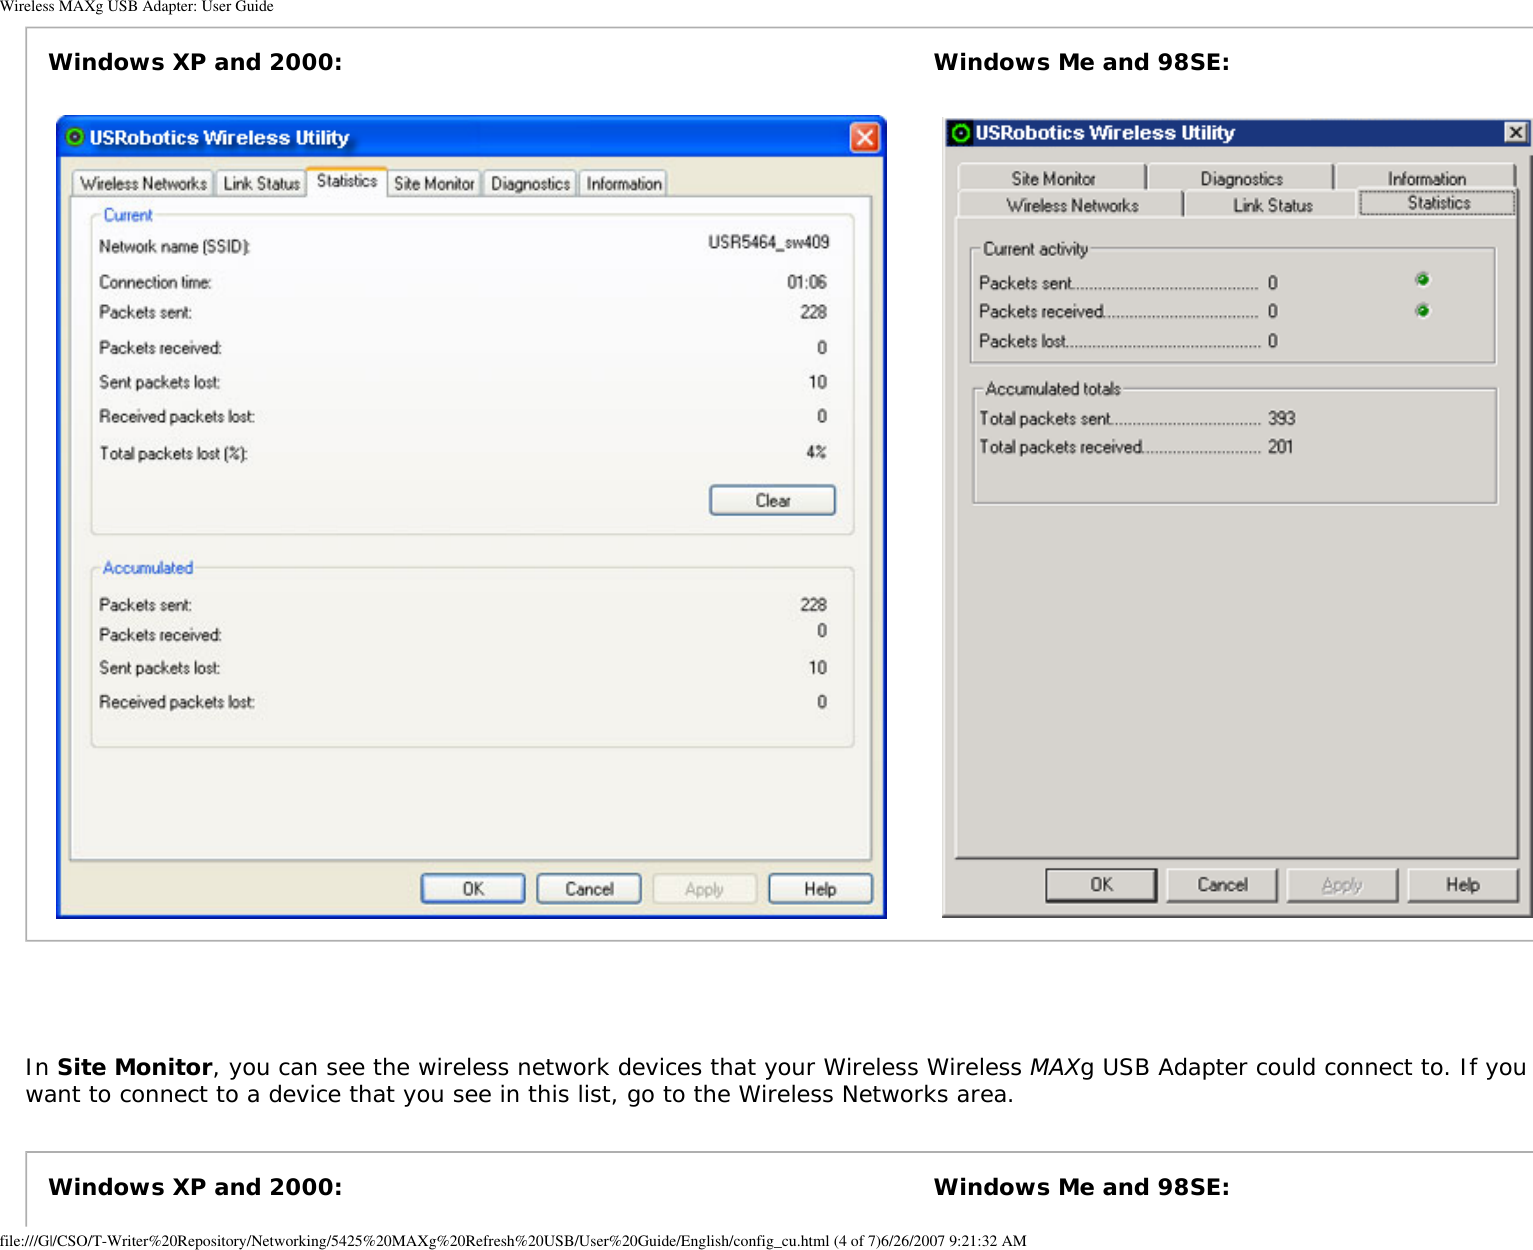Viewport: 1533px width, 1250px height.
Task: Click the Accumulated totals group label
Action: tap(1053, 389)
